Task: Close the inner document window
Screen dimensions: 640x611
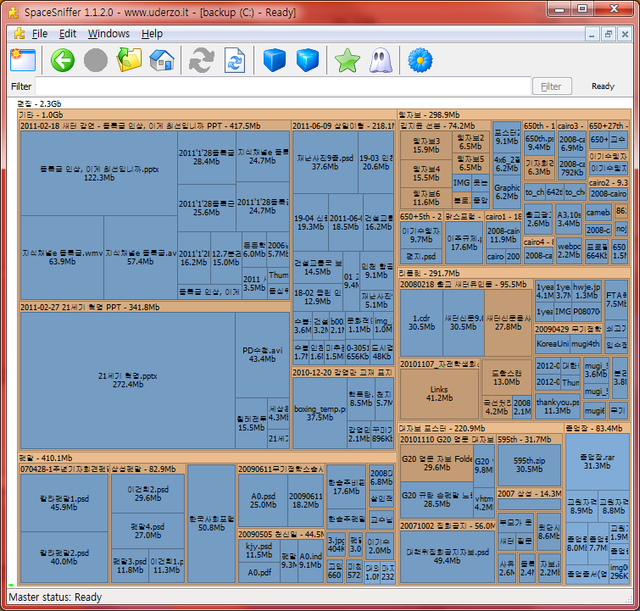Action: pos(624,34)
